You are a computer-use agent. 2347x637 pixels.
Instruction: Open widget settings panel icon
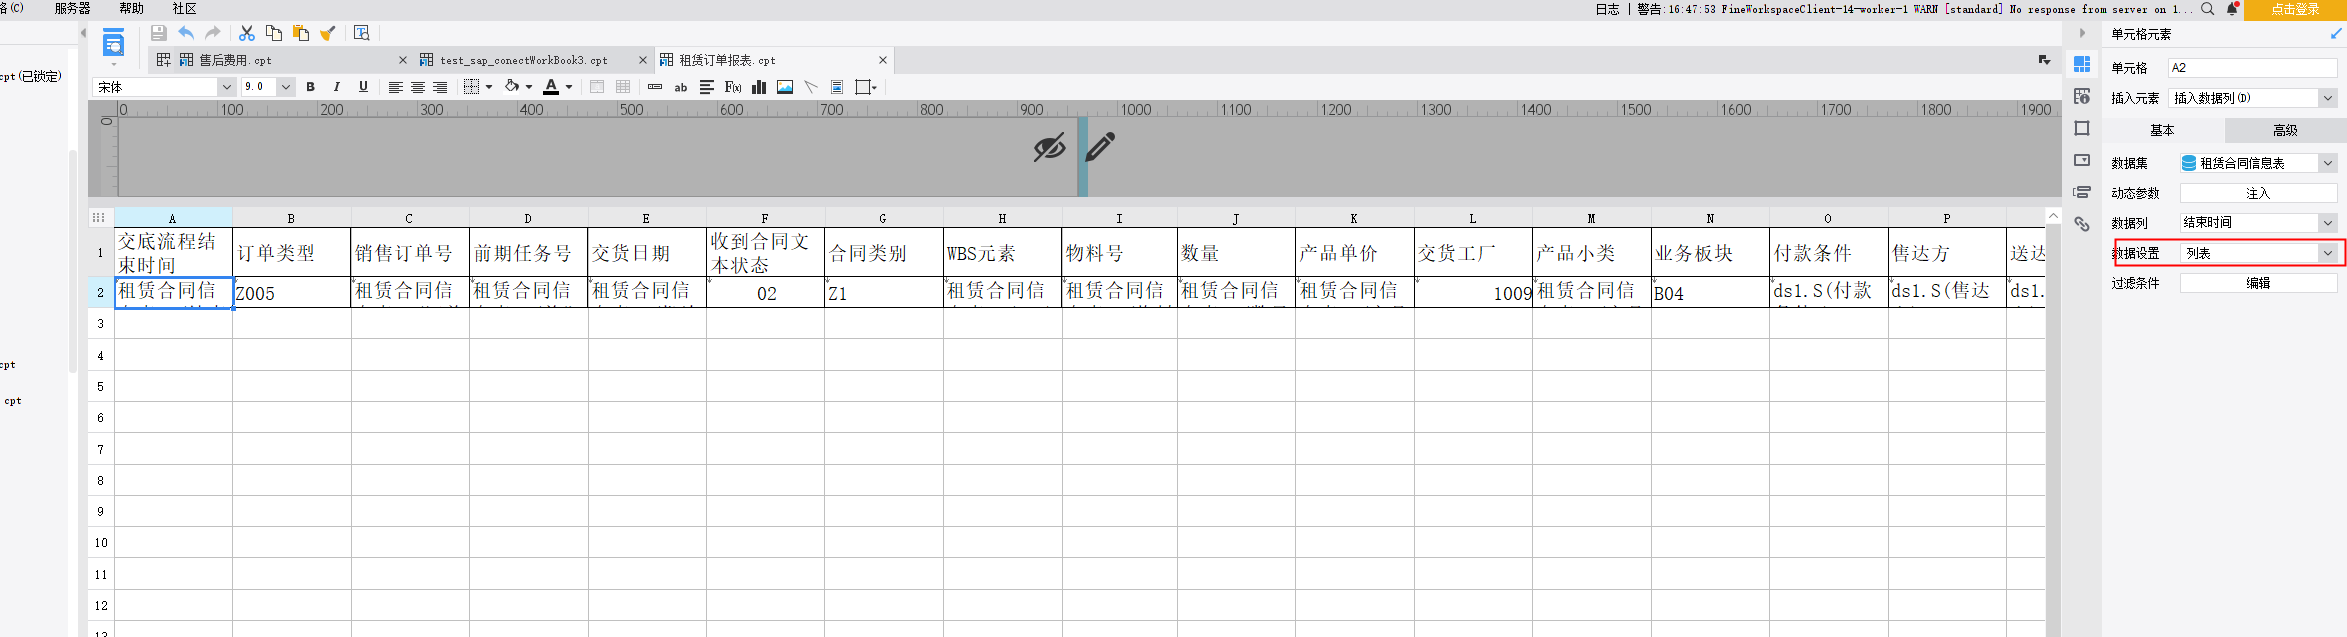(x=2082, y=160)
